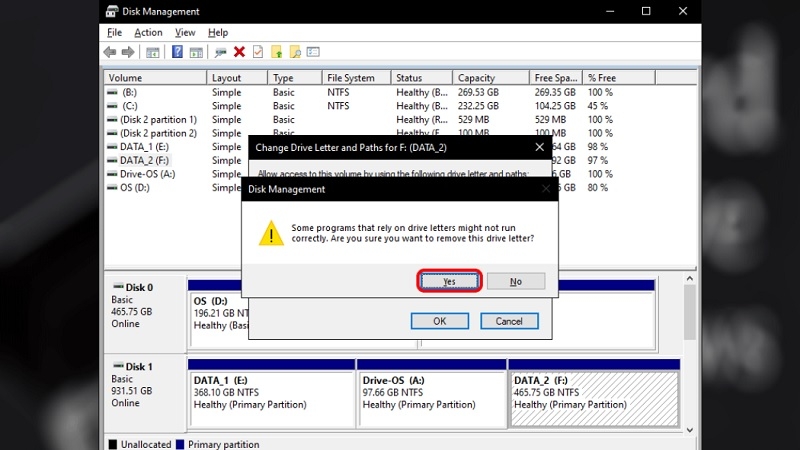Select the (Disk 2 partition 2) volume row
Viewport: 800px width, 450px height.
pos(158,133)
